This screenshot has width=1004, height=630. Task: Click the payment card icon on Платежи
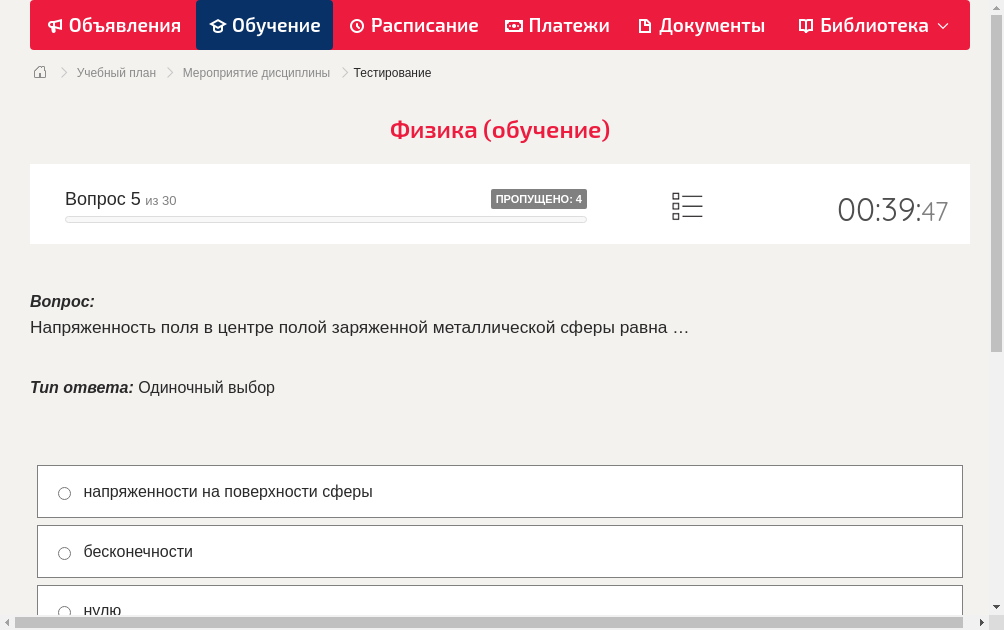pos(512,25)
